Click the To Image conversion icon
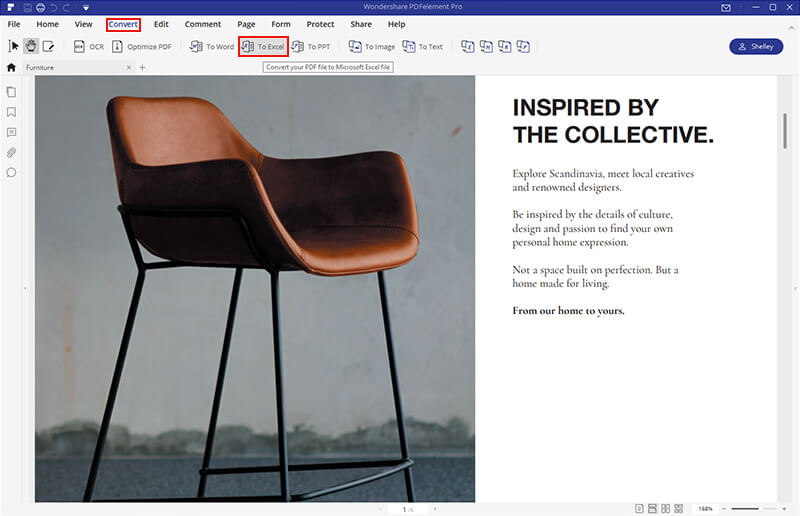Viewport: 800px width, 516px height. coord(371,47)
